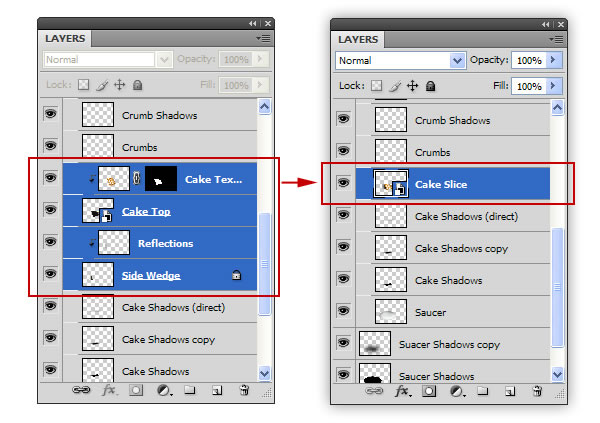Open panel flyout menu in left panel
The width and height of the screenshot is (600, 423).
263,38
